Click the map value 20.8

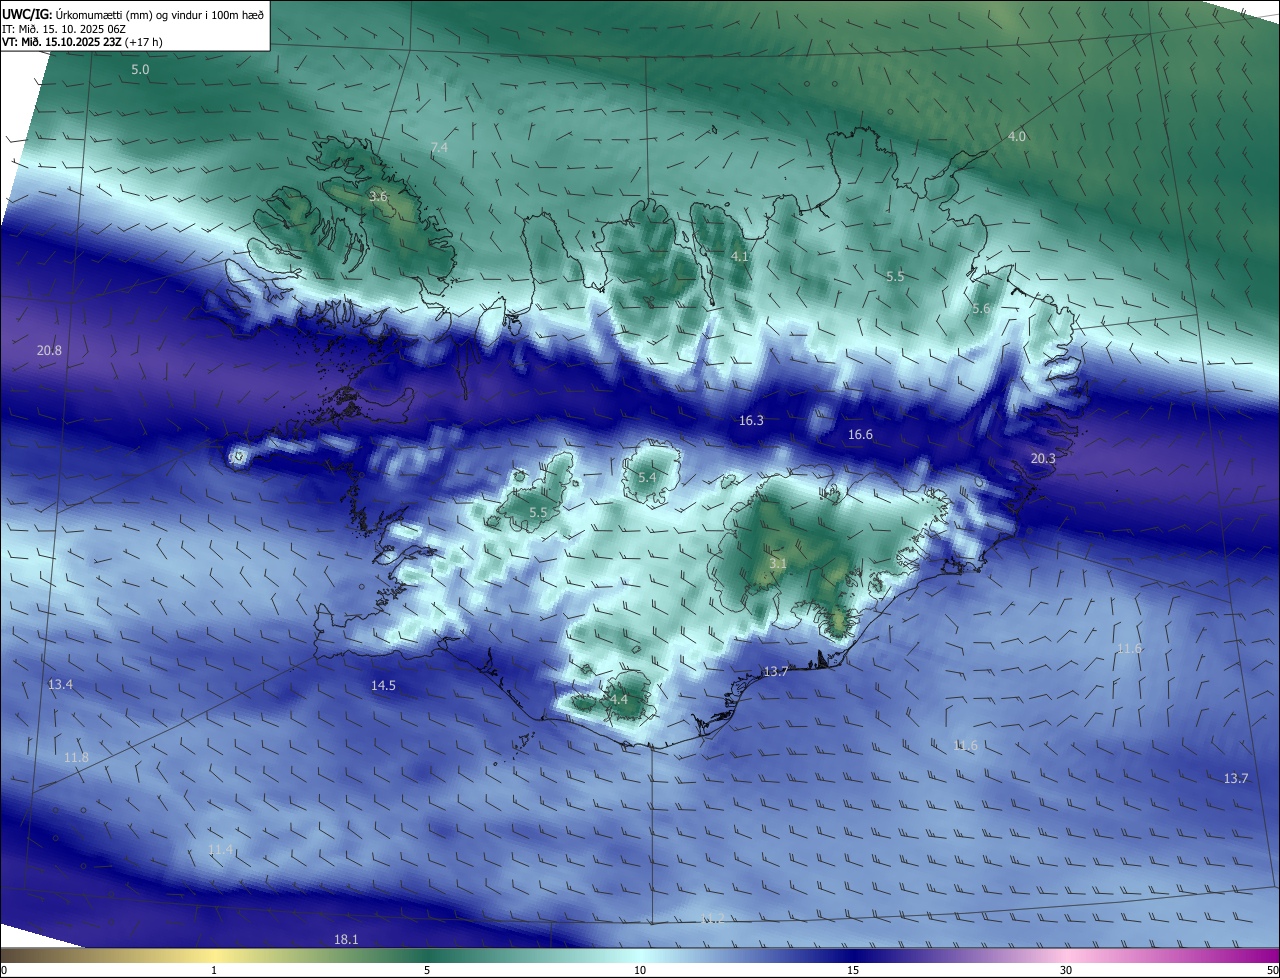(x=49, y=350)
